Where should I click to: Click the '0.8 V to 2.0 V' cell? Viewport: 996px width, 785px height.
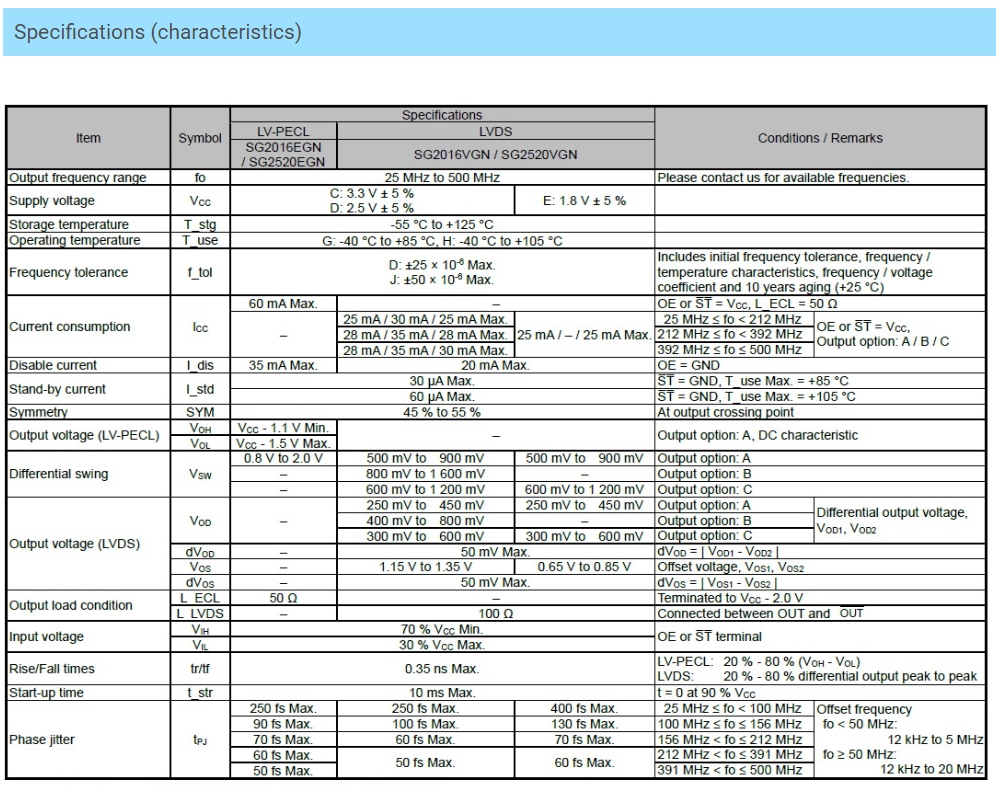(x=283, y=459)
